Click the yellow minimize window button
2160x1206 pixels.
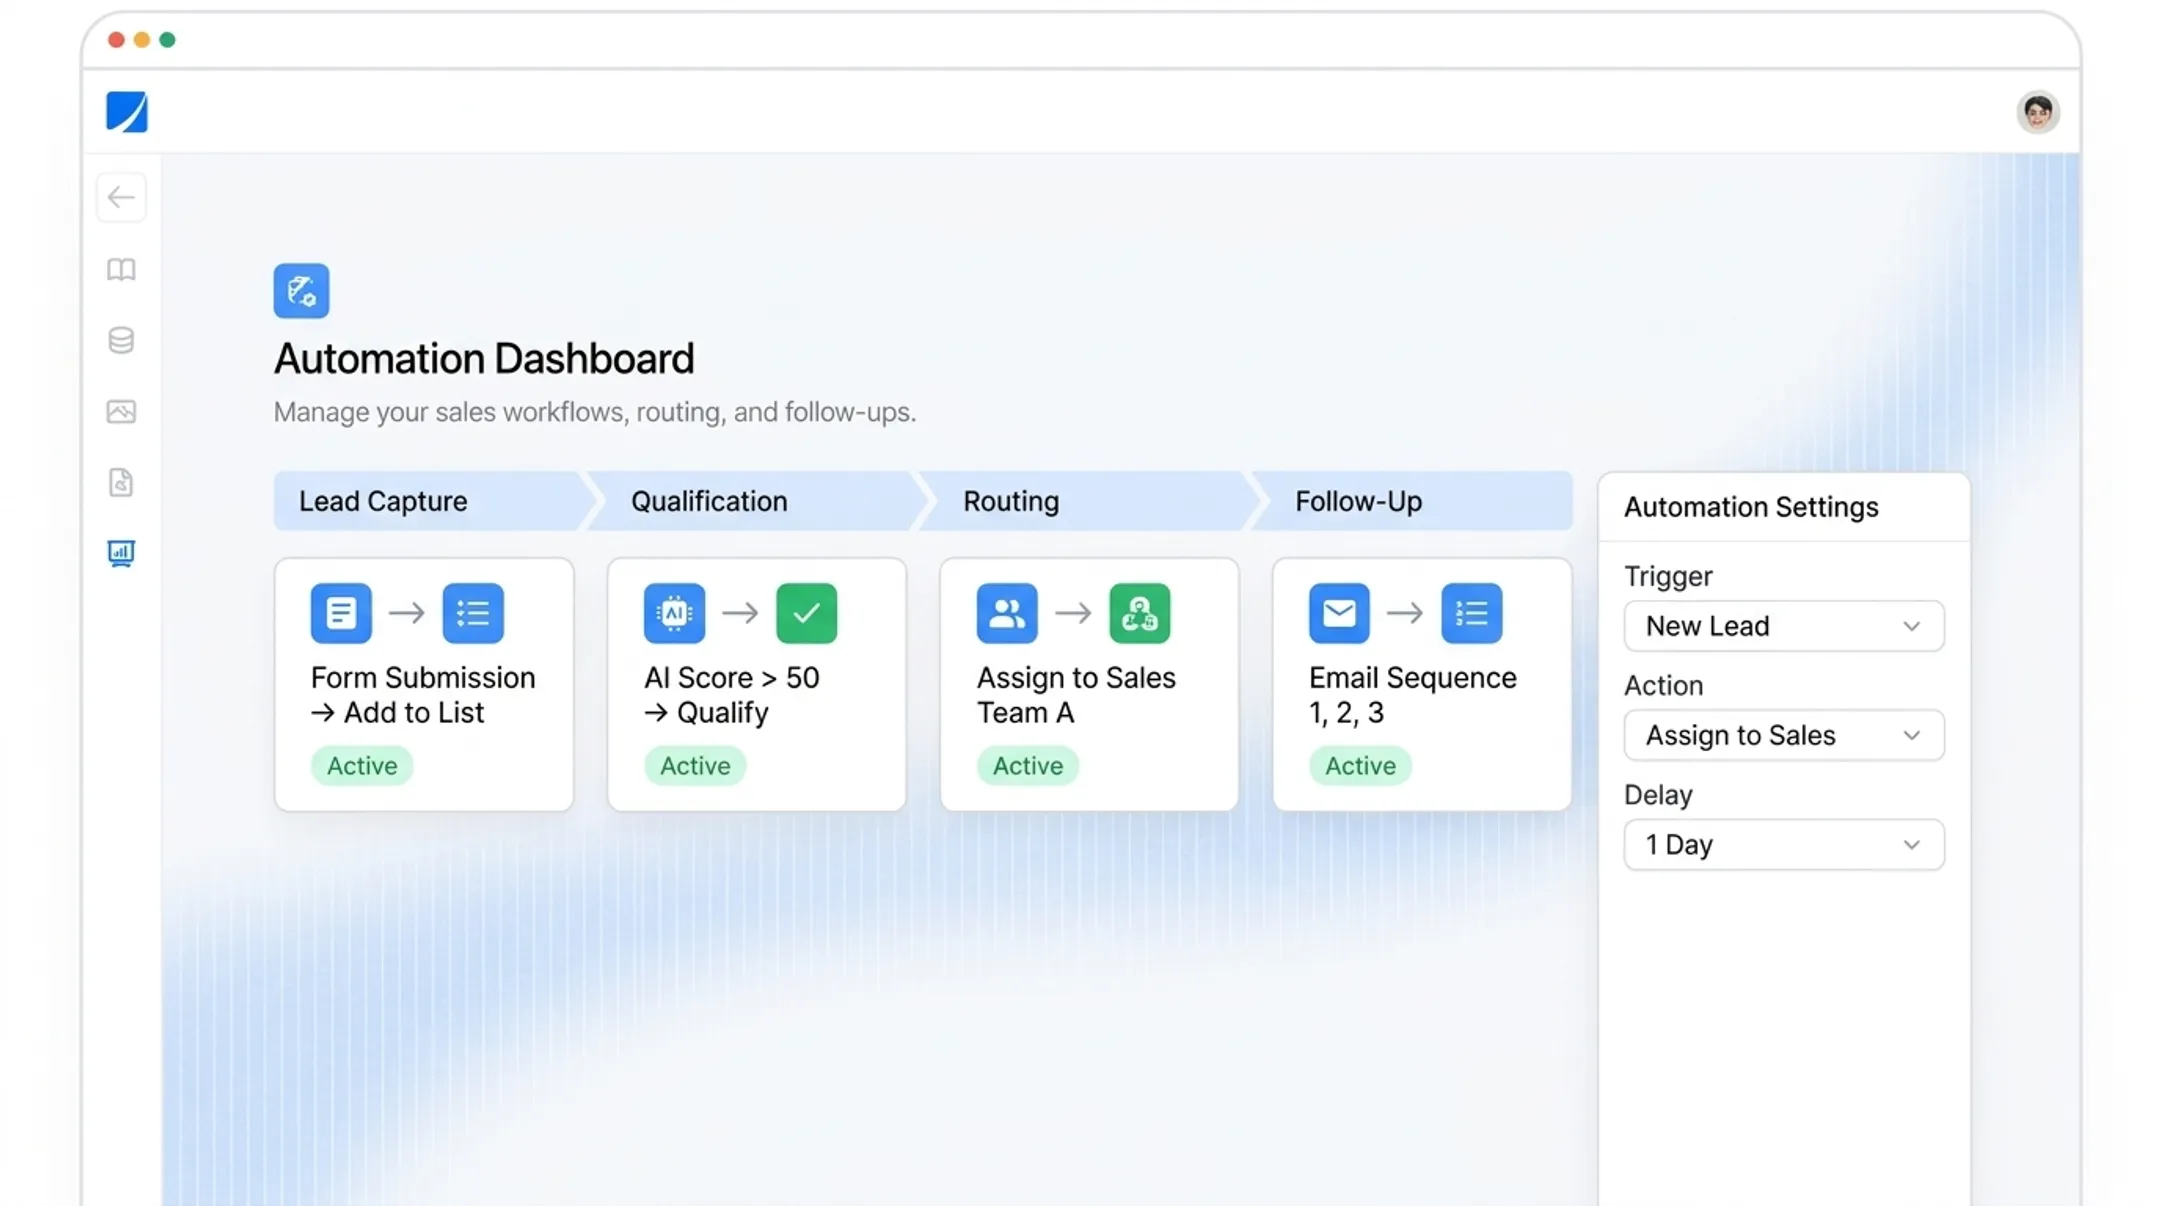[142, 40]
